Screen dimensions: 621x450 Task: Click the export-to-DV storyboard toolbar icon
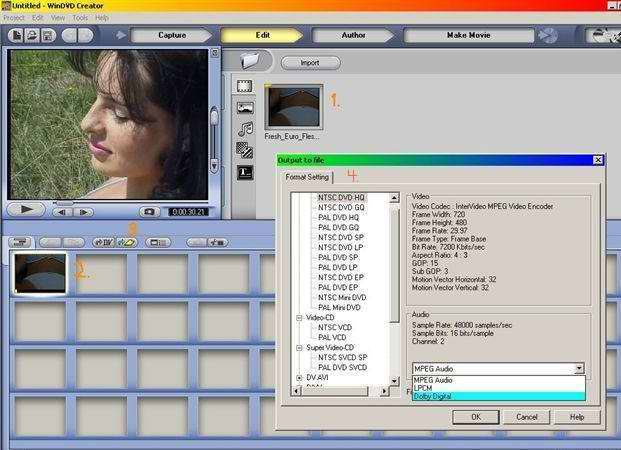104,242
